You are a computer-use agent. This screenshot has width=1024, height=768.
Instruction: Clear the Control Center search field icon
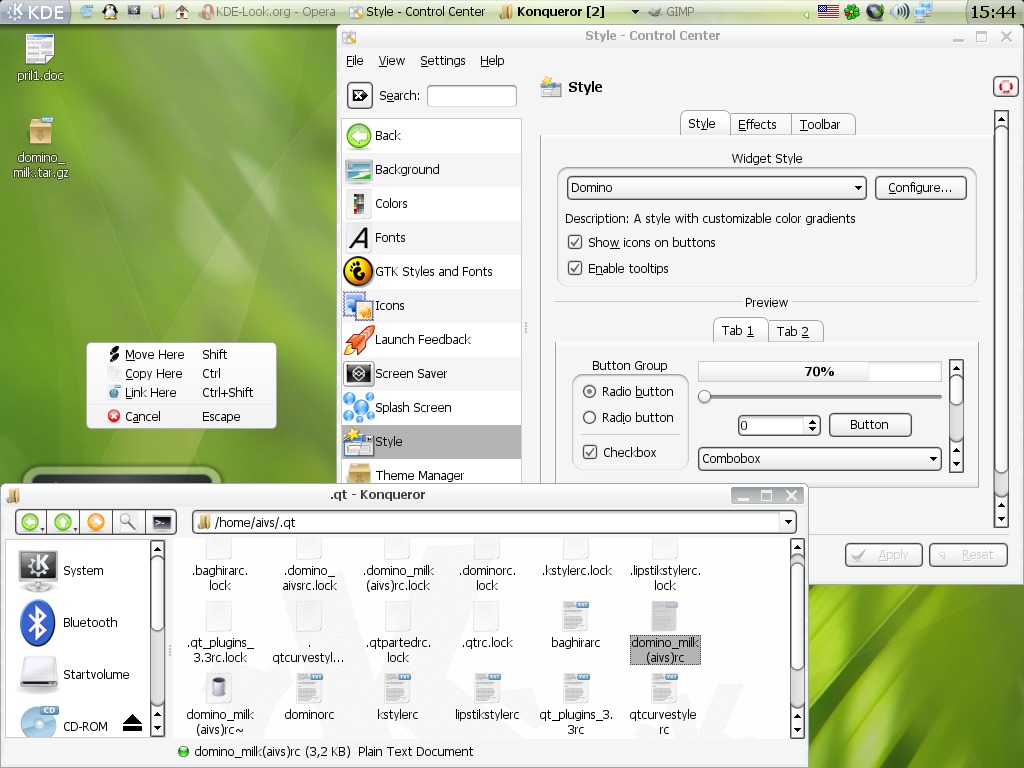coord(359,96)
